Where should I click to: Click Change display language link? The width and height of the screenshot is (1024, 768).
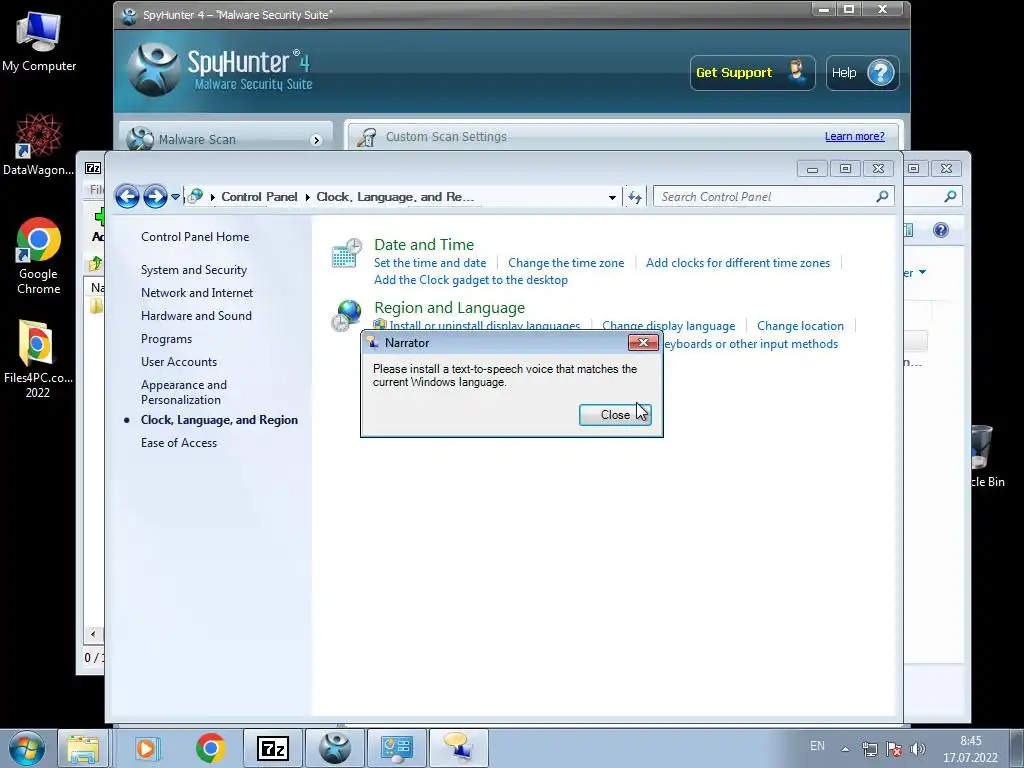(668, 325)
